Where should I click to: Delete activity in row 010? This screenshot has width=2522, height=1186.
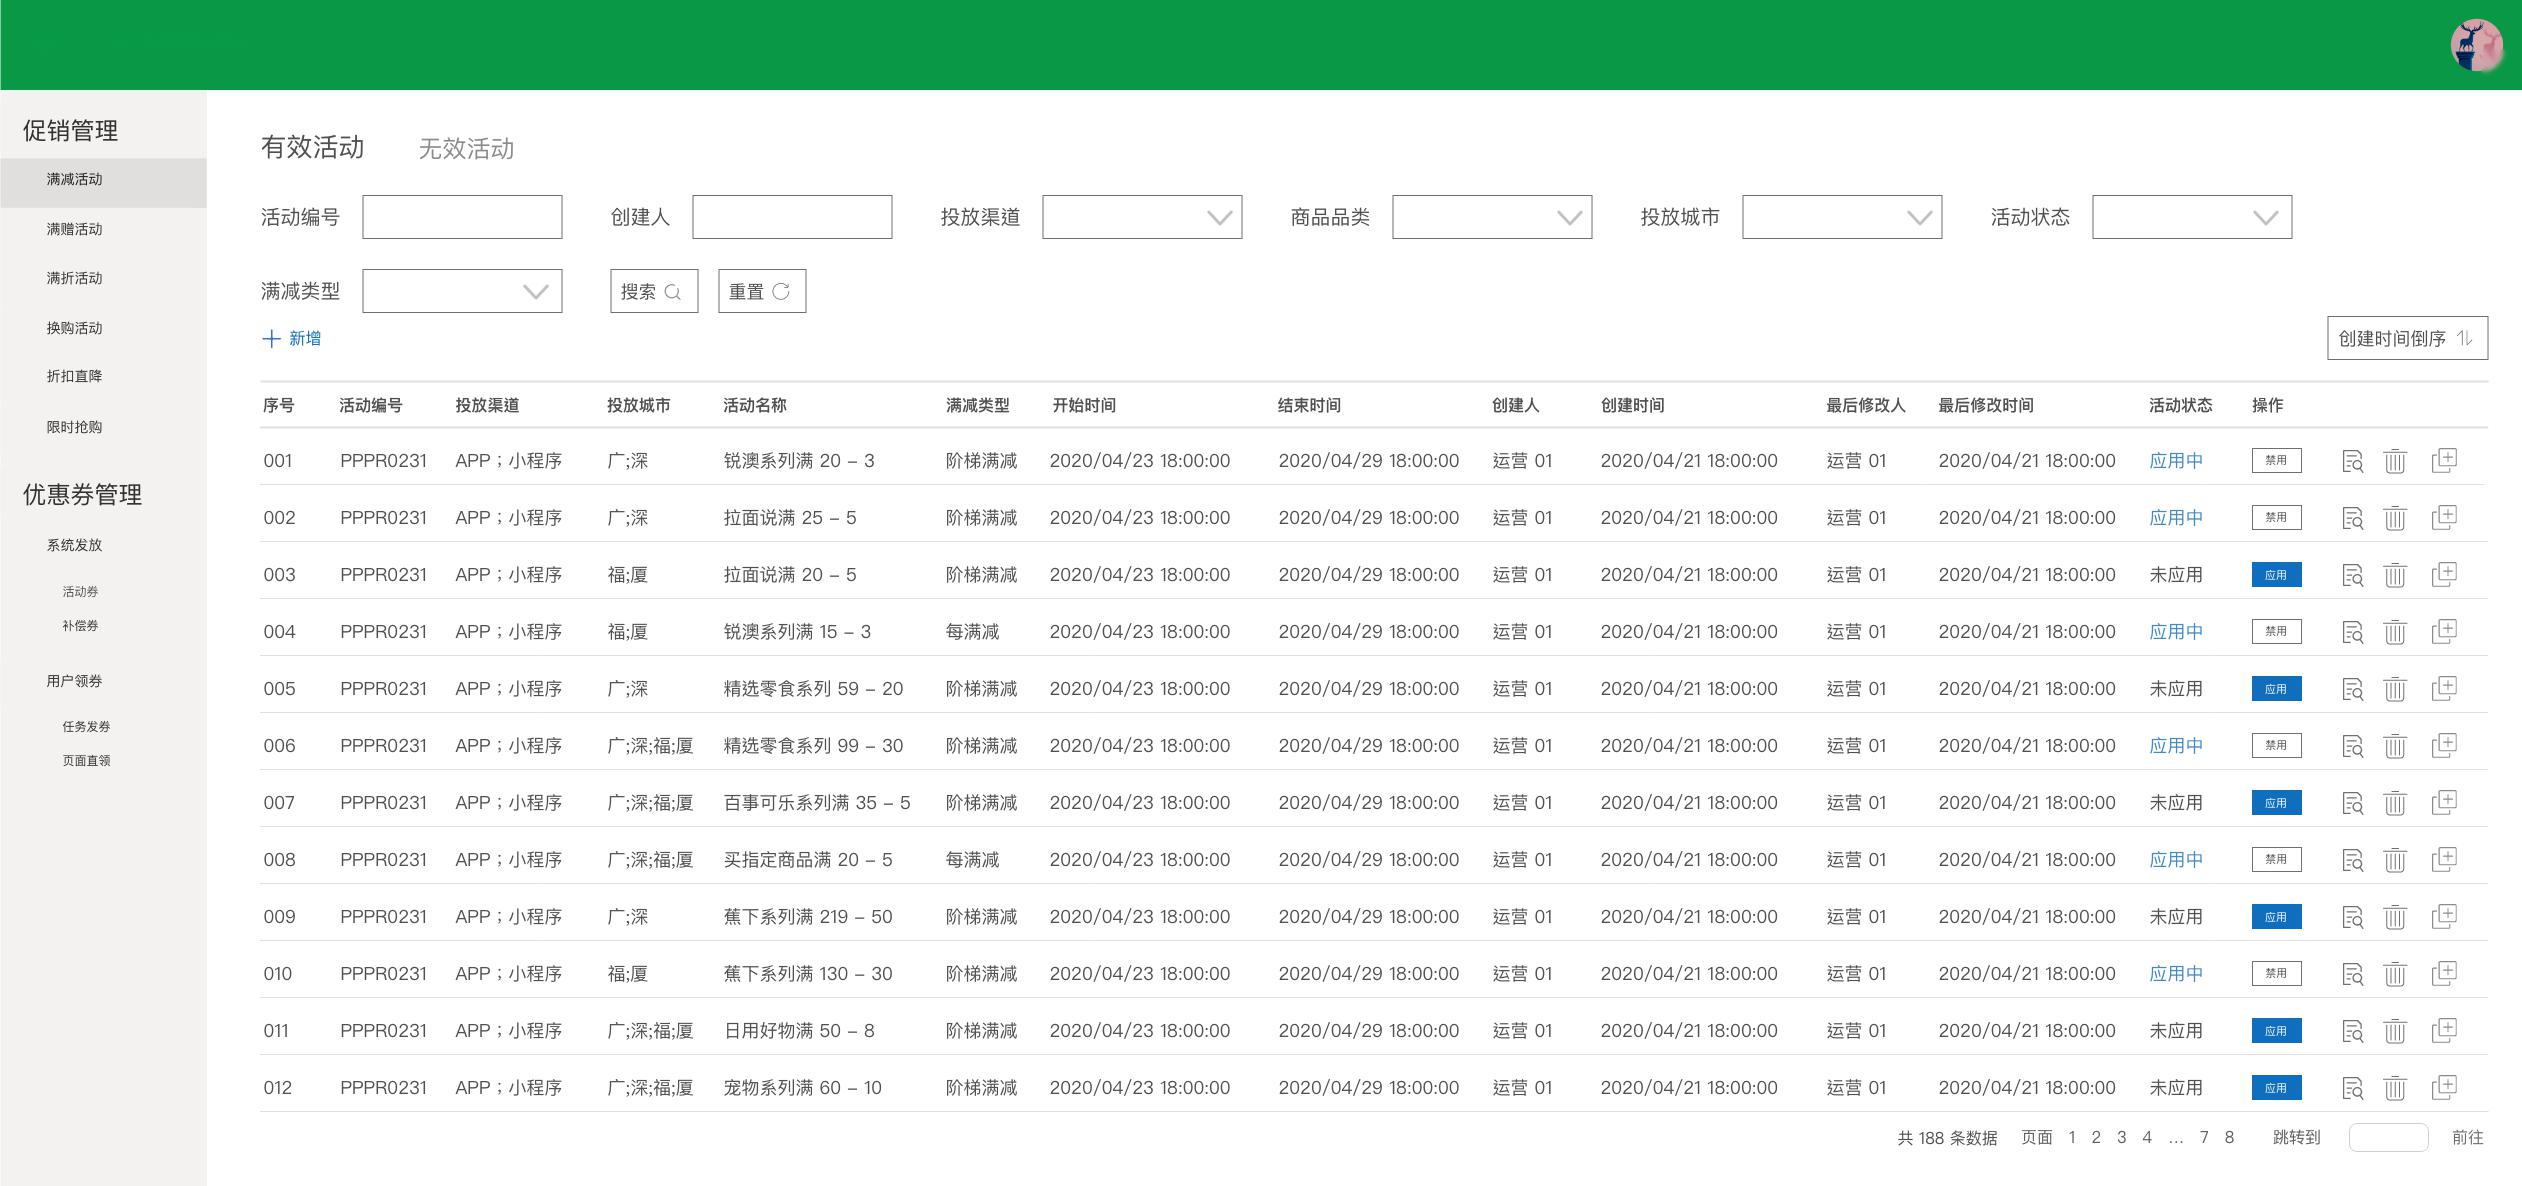(2395, 974)
